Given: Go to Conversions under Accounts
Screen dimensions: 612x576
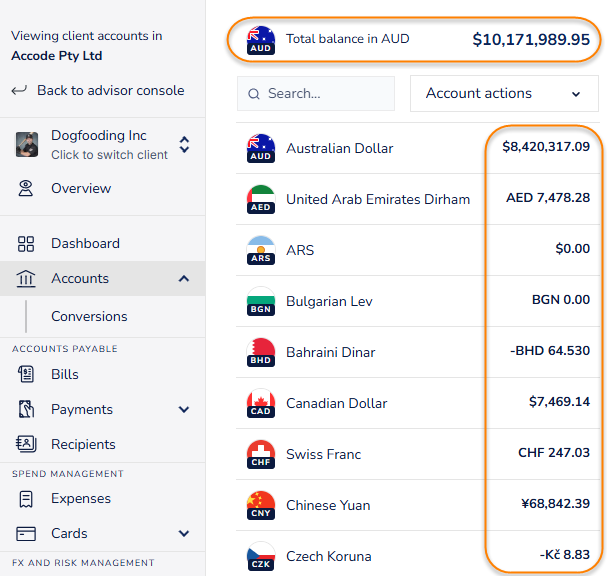Looking at the screenshot, I should (89, 316).
